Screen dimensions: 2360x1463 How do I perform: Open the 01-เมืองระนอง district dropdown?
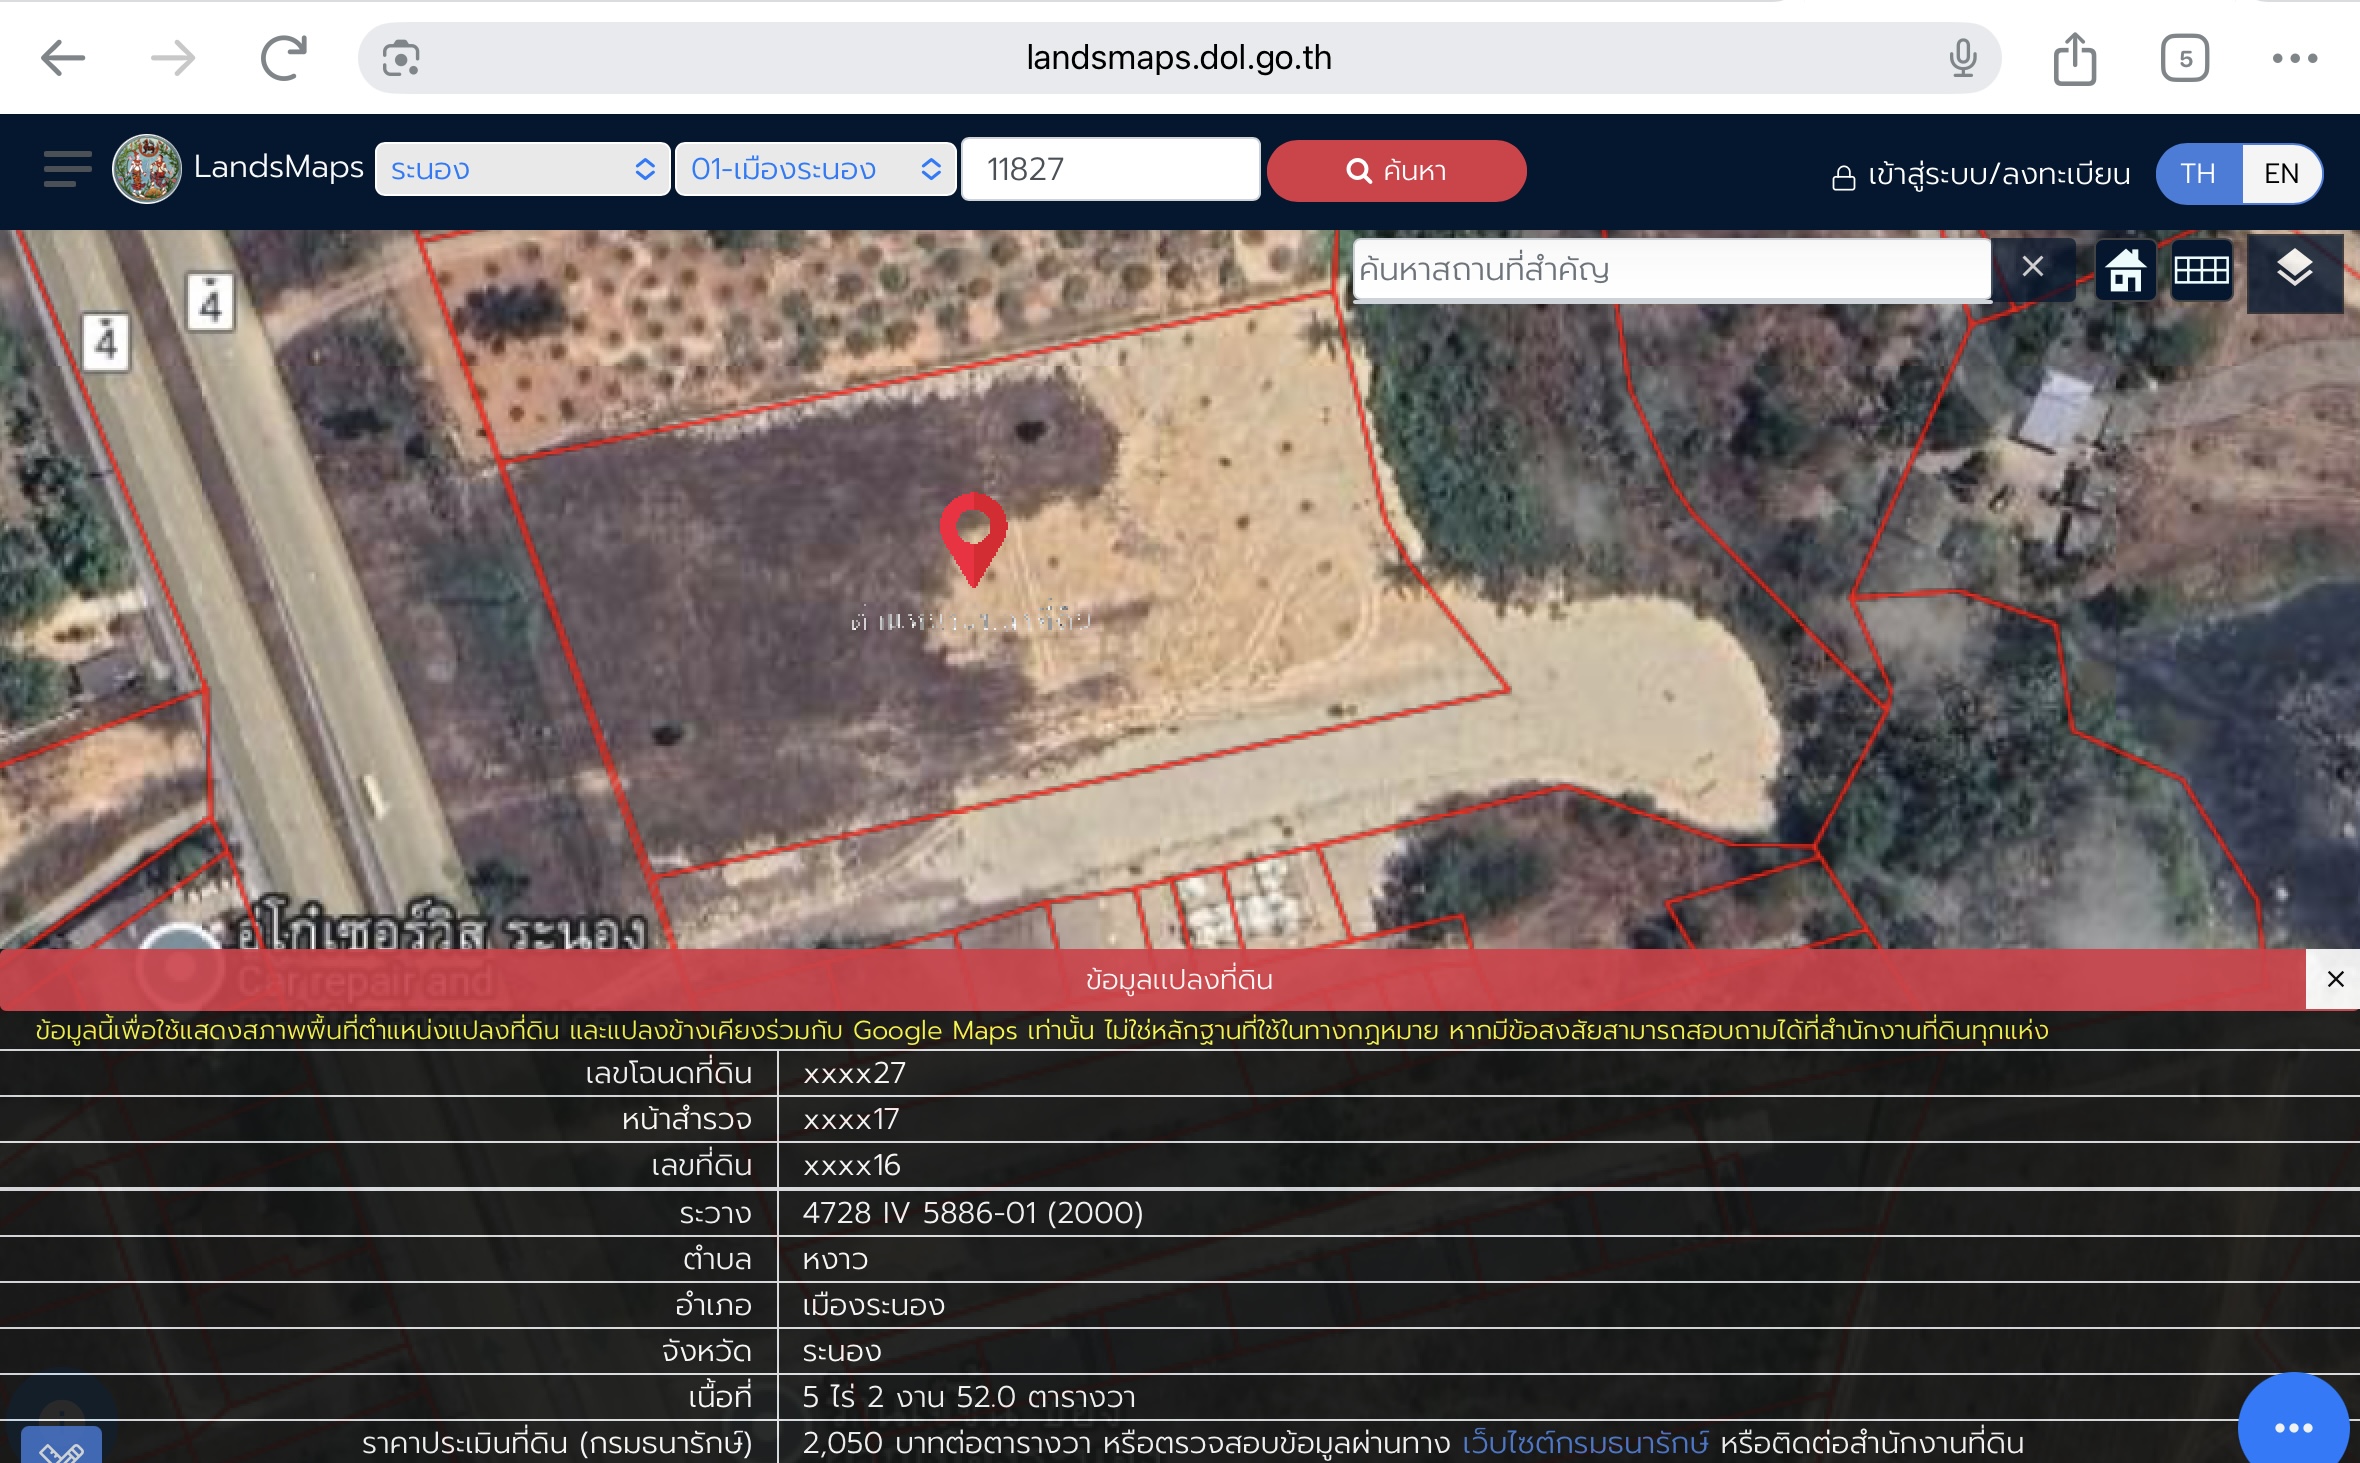[815, 169]
